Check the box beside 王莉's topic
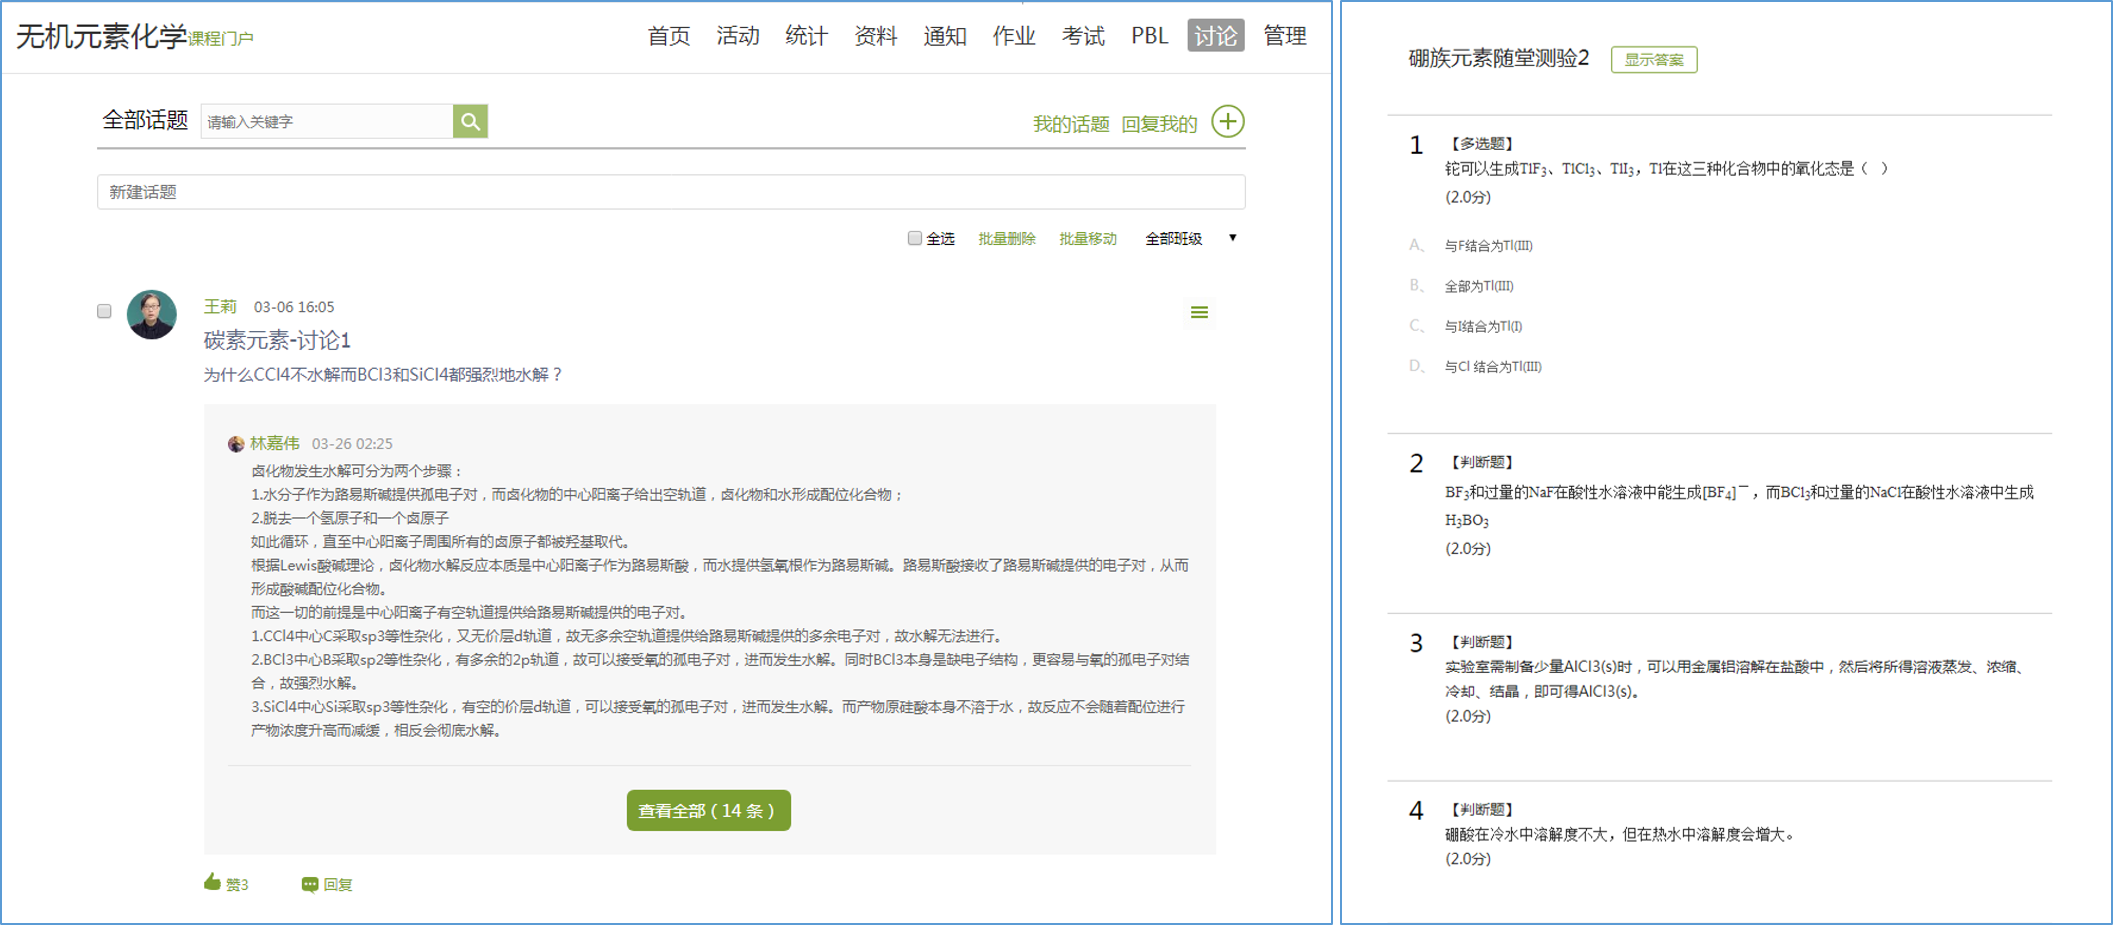Image resolution: width=2113 pixels, height=925 pixels. (x=104, y=311)
